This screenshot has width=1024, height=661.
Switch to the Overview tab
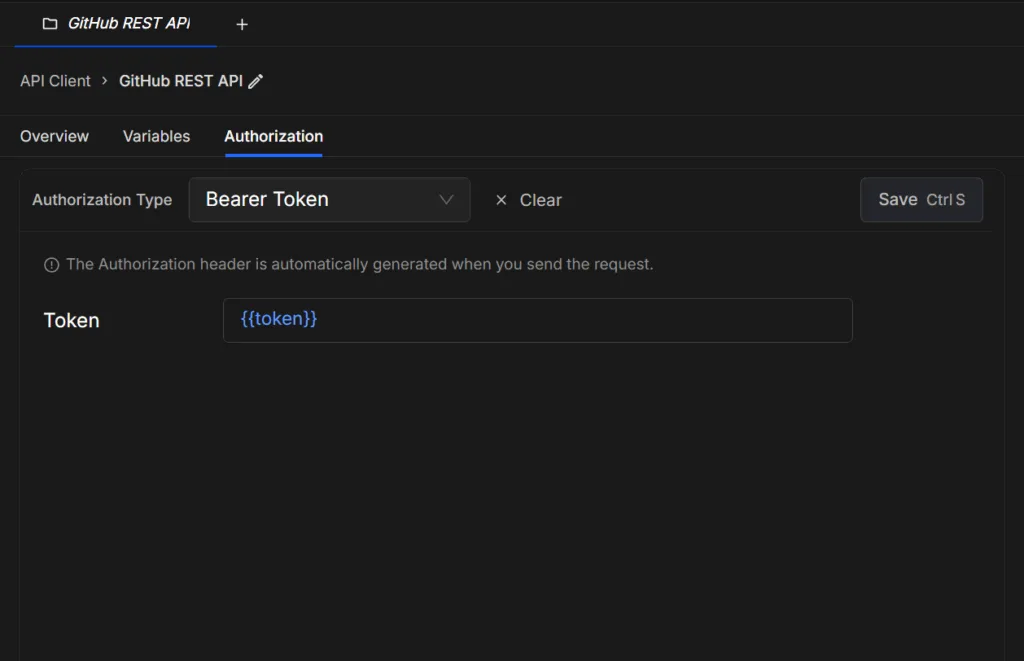[x=54, y=136]
